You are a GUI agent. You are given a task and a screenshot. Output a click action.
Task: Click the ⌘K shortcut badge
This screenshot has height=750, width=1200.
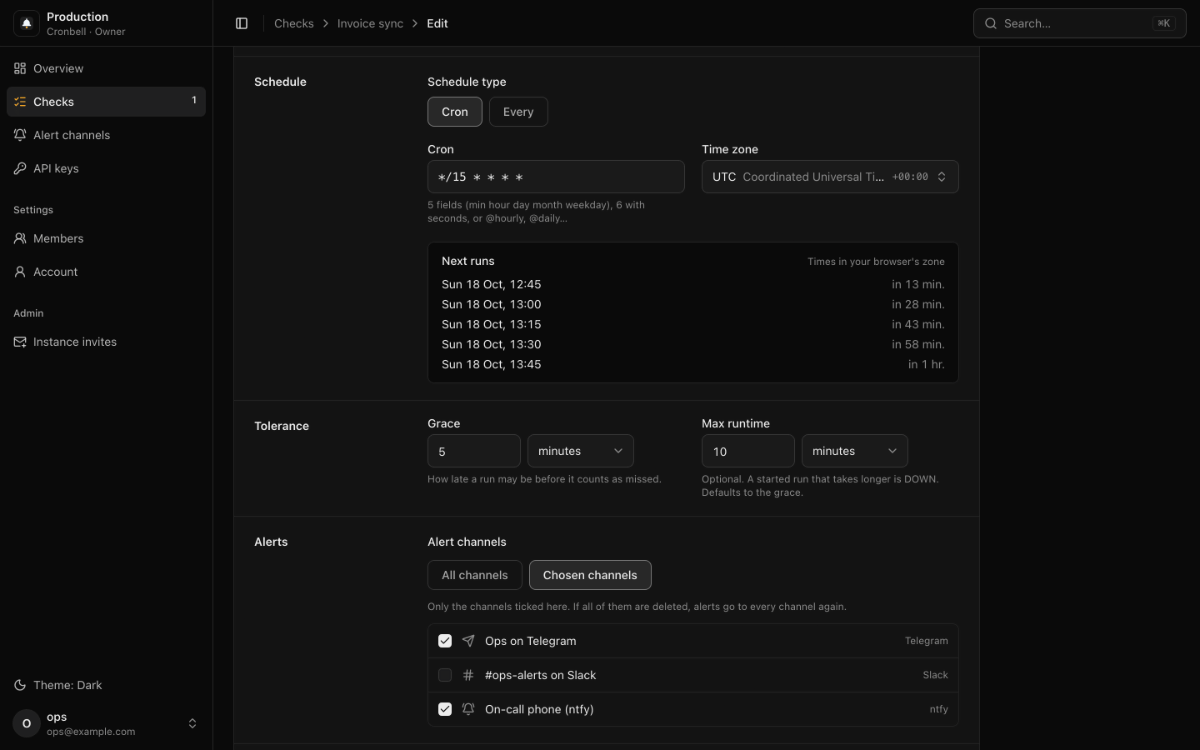pyautogui.click(x=1163, y=23)
